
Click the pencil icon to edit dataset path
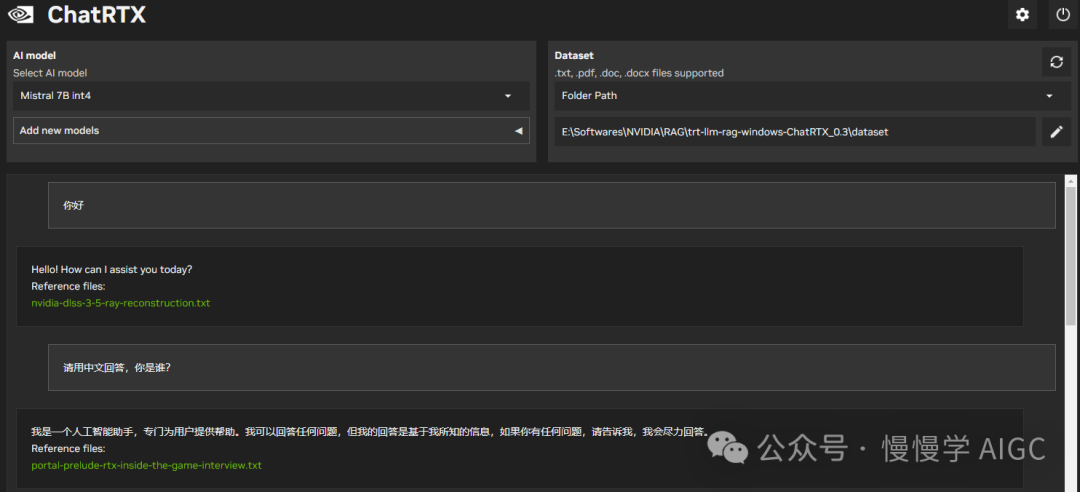pos(1056,132)
